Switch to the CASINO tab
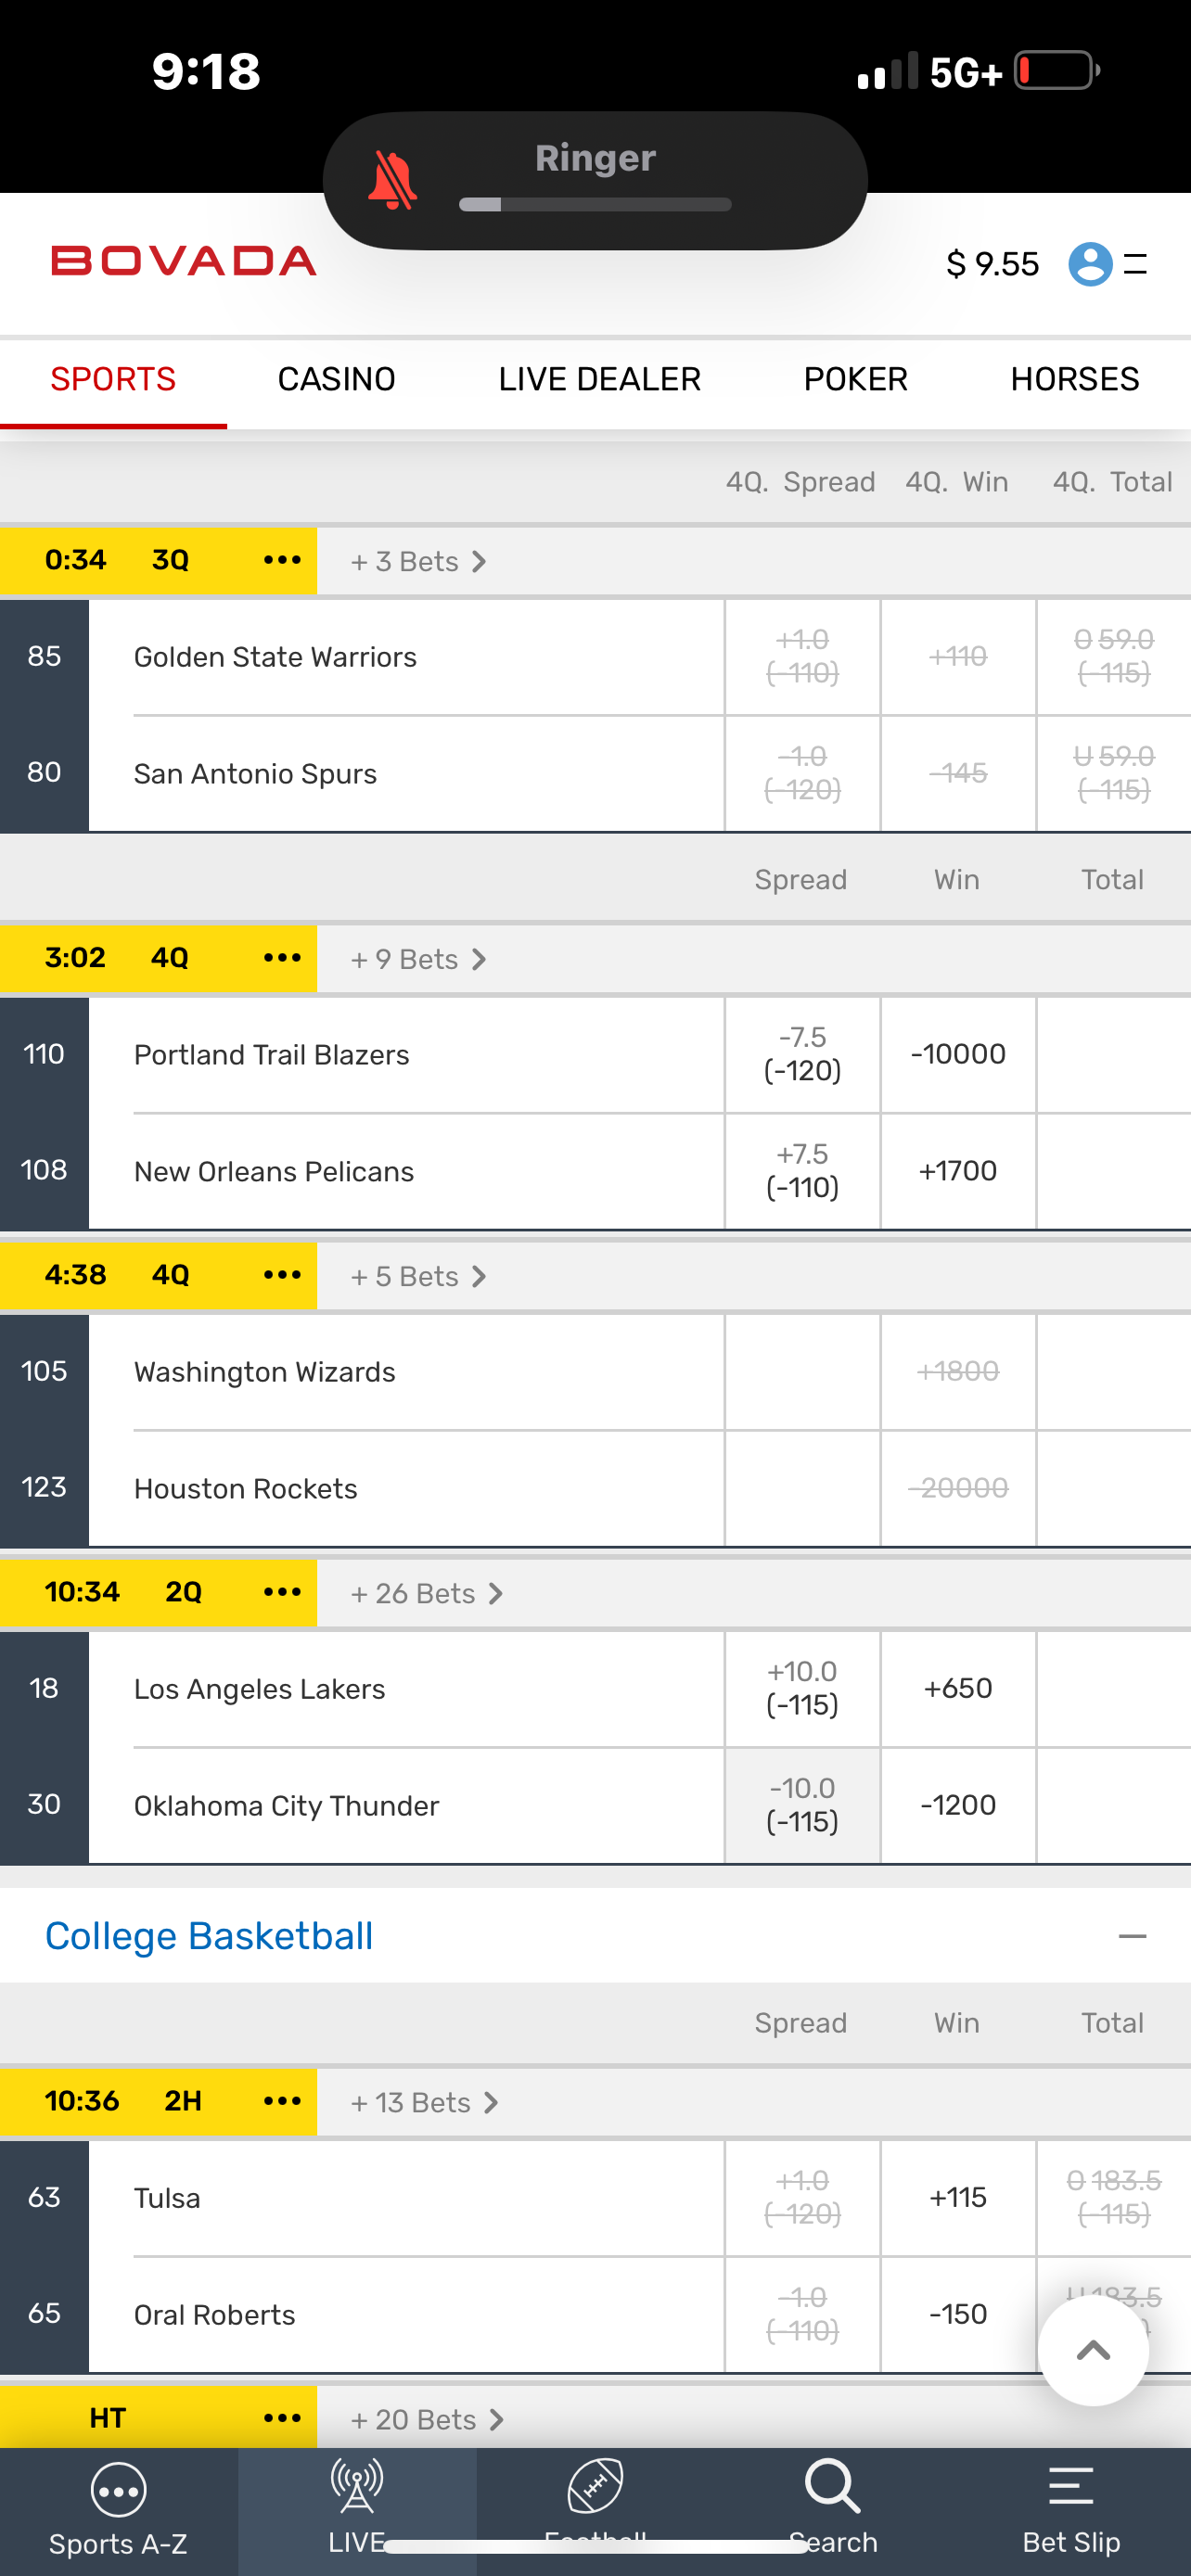Screen dimensions: 1191x2576 336,380
